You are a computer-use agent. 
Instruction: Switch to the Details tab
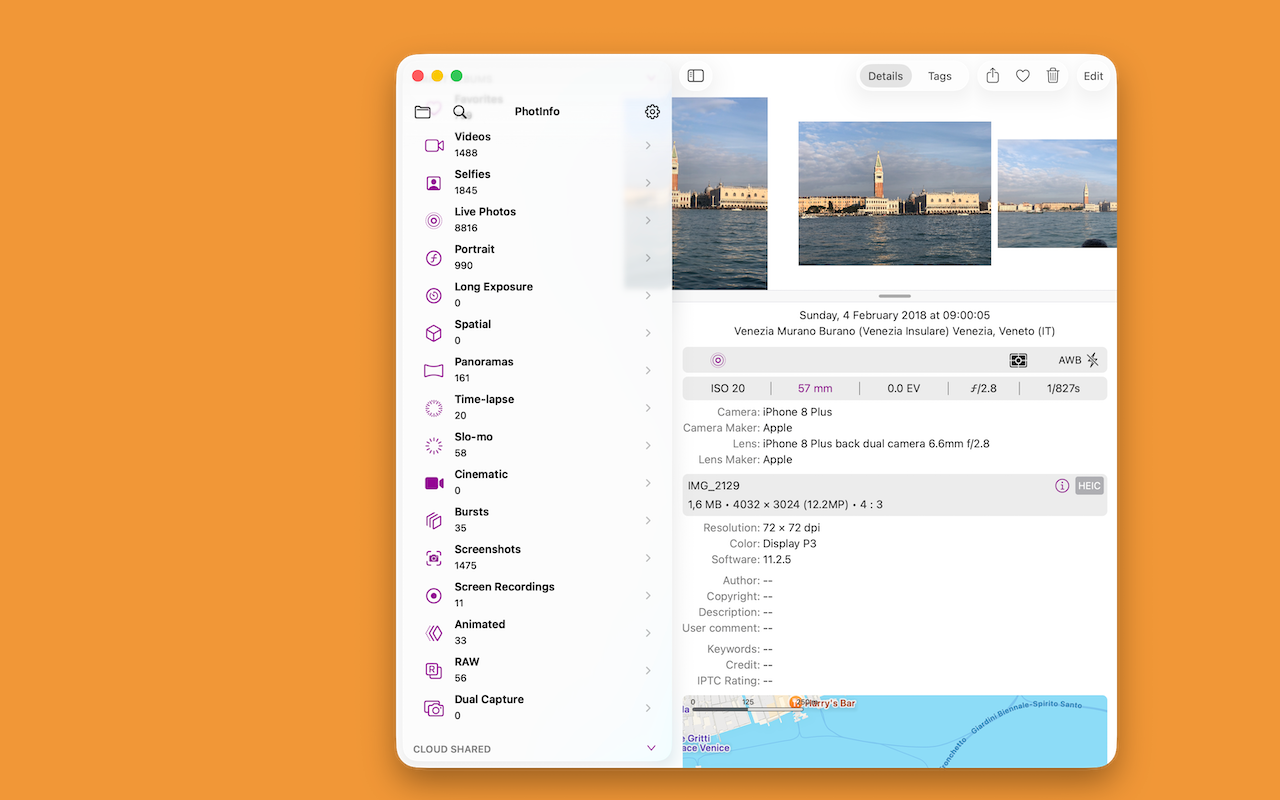[x=885, y=76]
